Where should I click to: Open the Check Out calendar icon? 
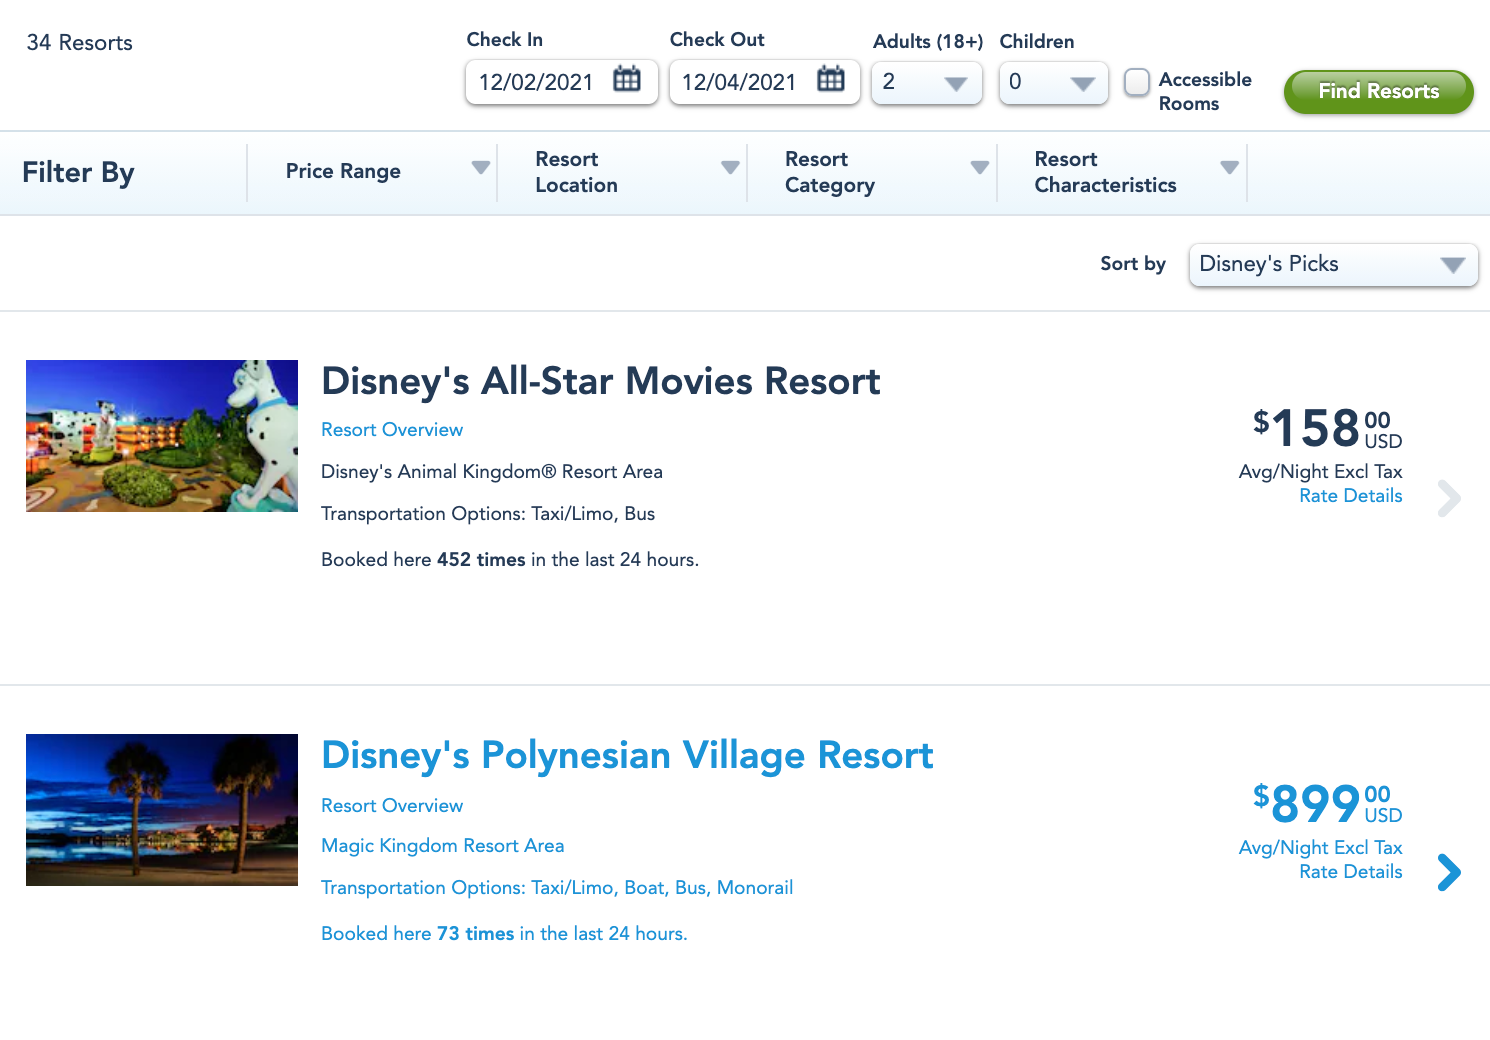coord(830,79)
